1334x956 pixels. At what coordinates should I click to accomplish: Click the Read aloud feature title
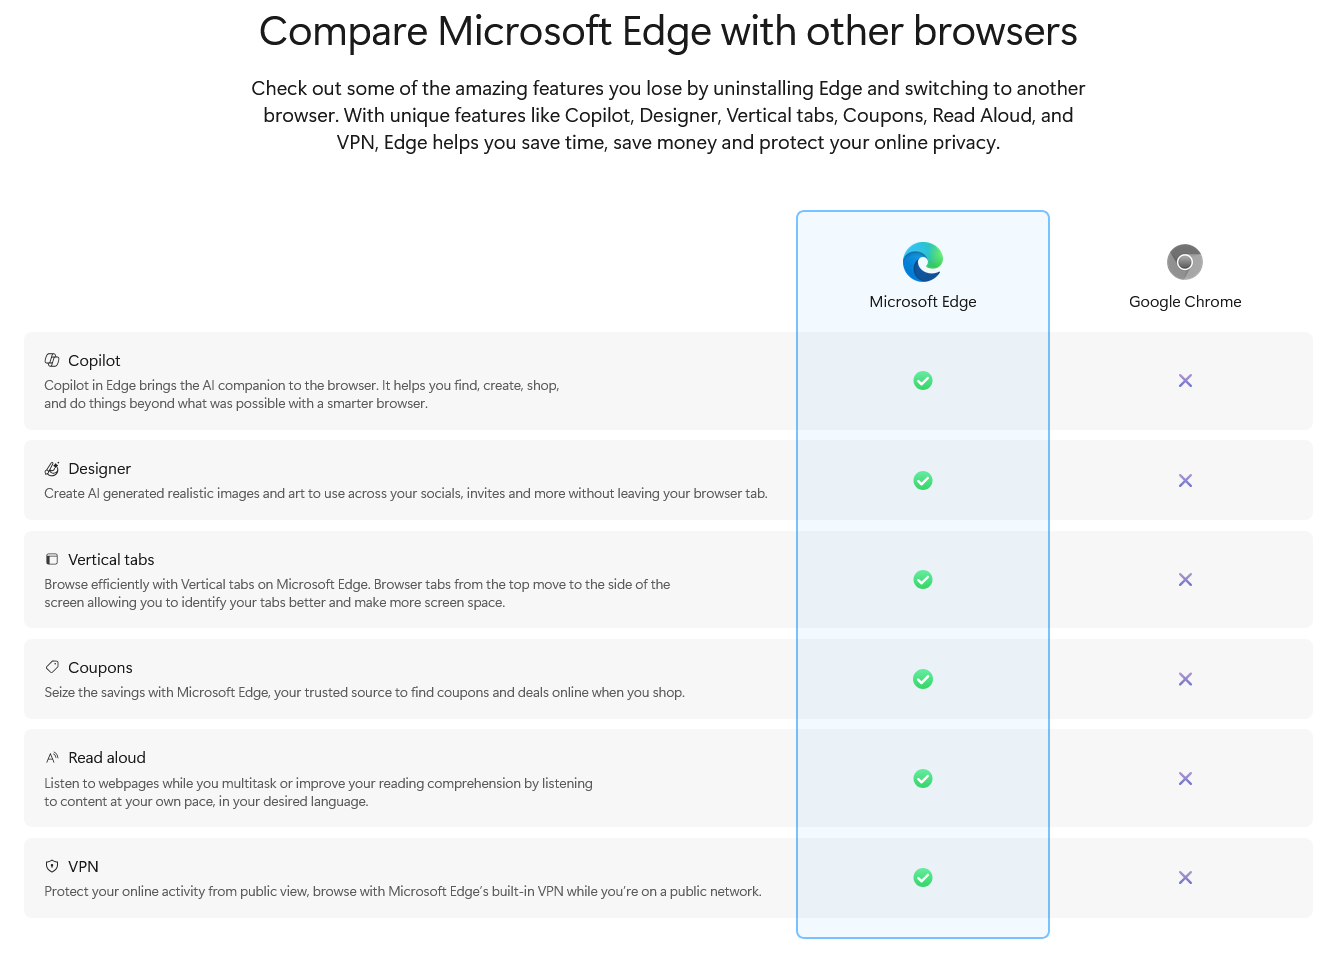107,758
